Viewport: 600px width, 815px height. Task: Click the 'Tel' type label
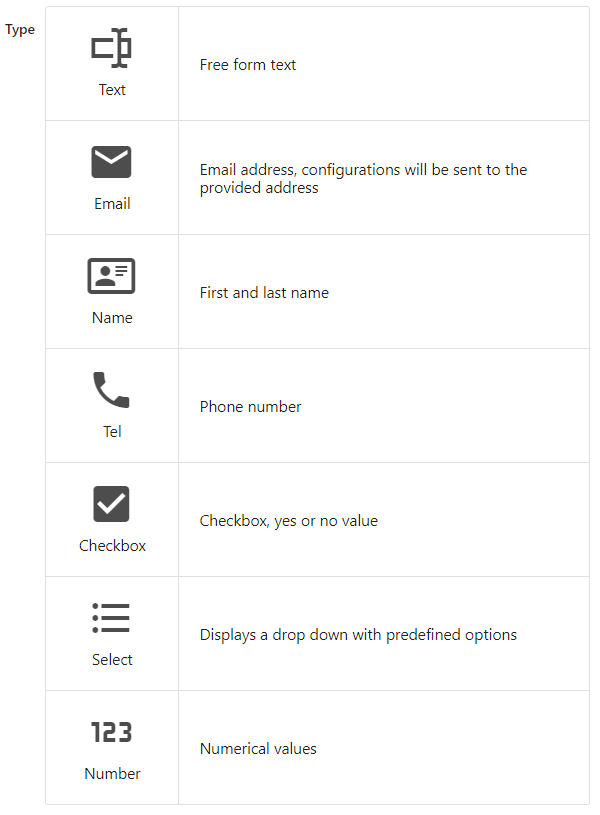(x=112, y=432)
